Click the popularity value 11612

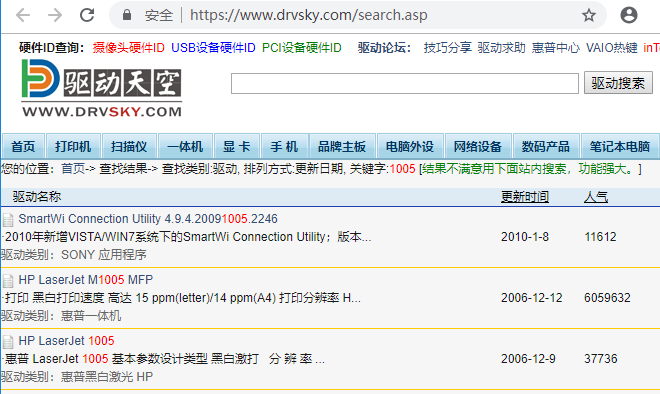click(600, 237)
